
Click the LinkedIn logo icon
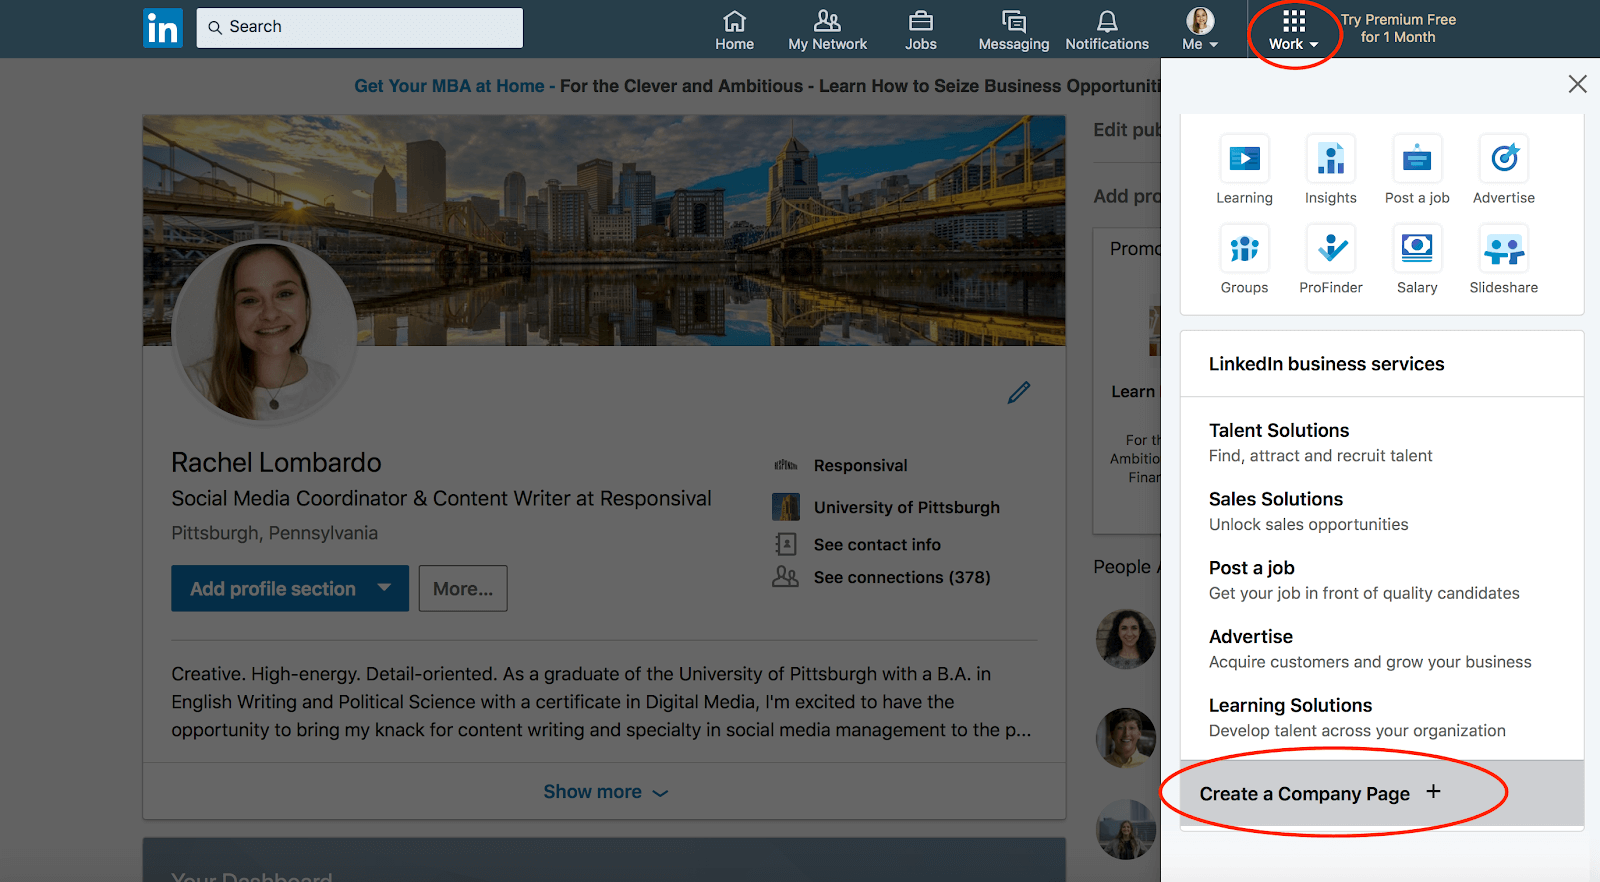163,28
